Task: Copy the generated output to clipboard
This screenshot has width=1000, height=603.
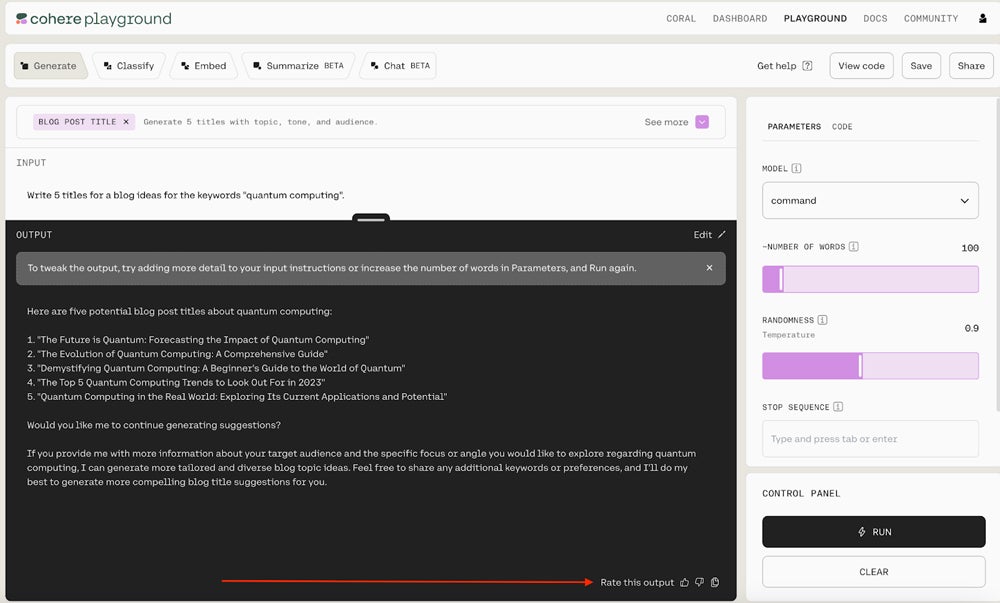Action: coord(715,582)
